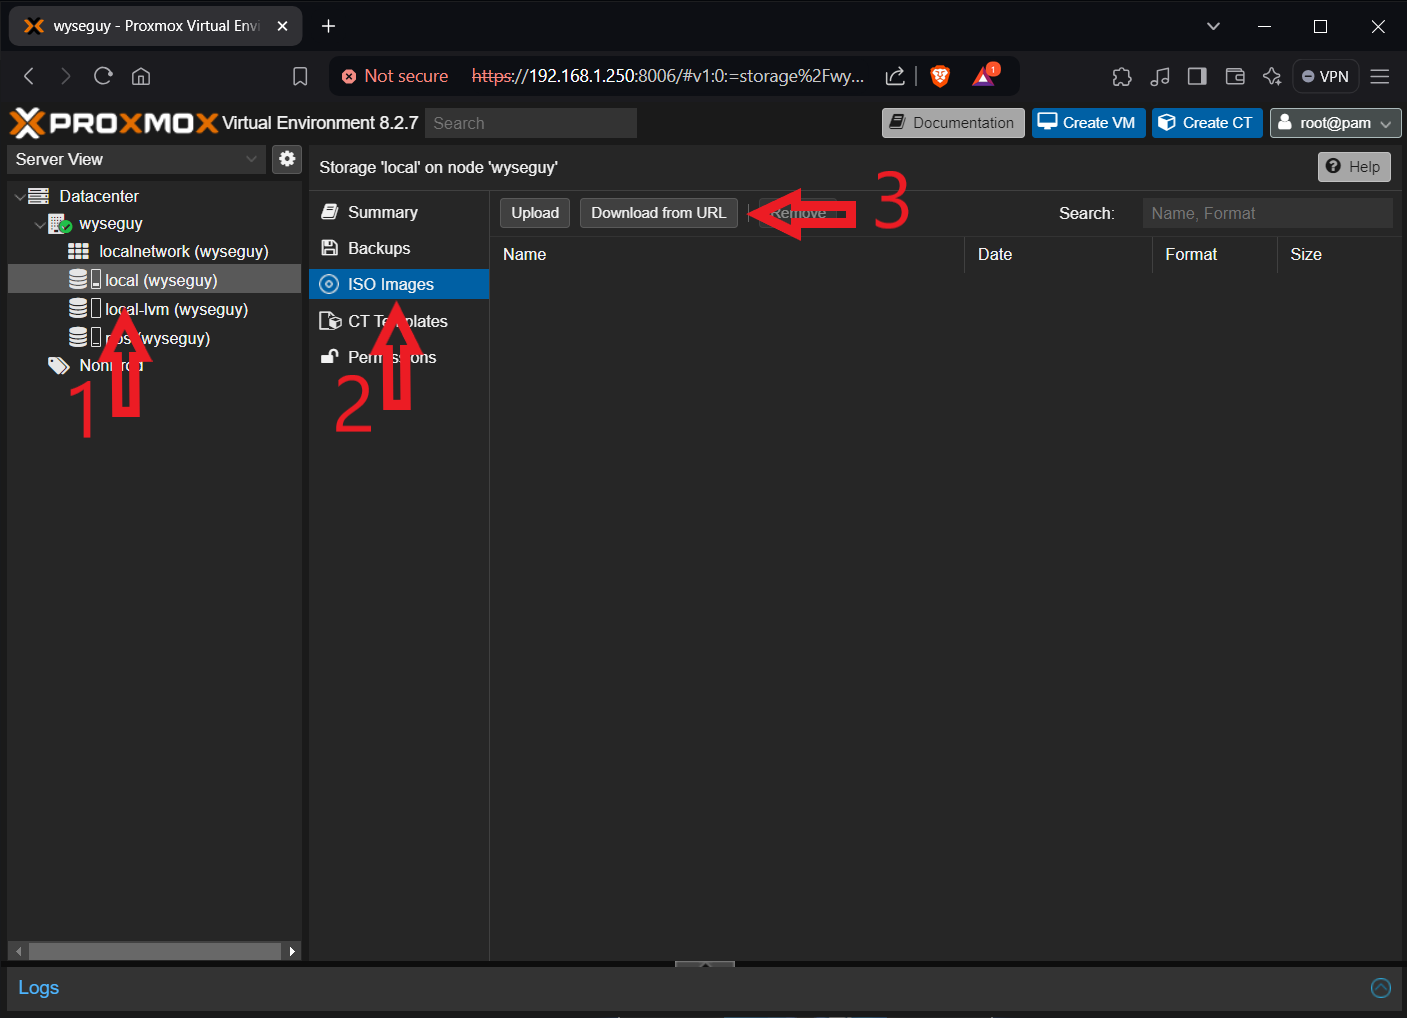This screenshot has height=1018, width=1407.
Task: Open media playlist music note icon
Action: [1160, 76]
